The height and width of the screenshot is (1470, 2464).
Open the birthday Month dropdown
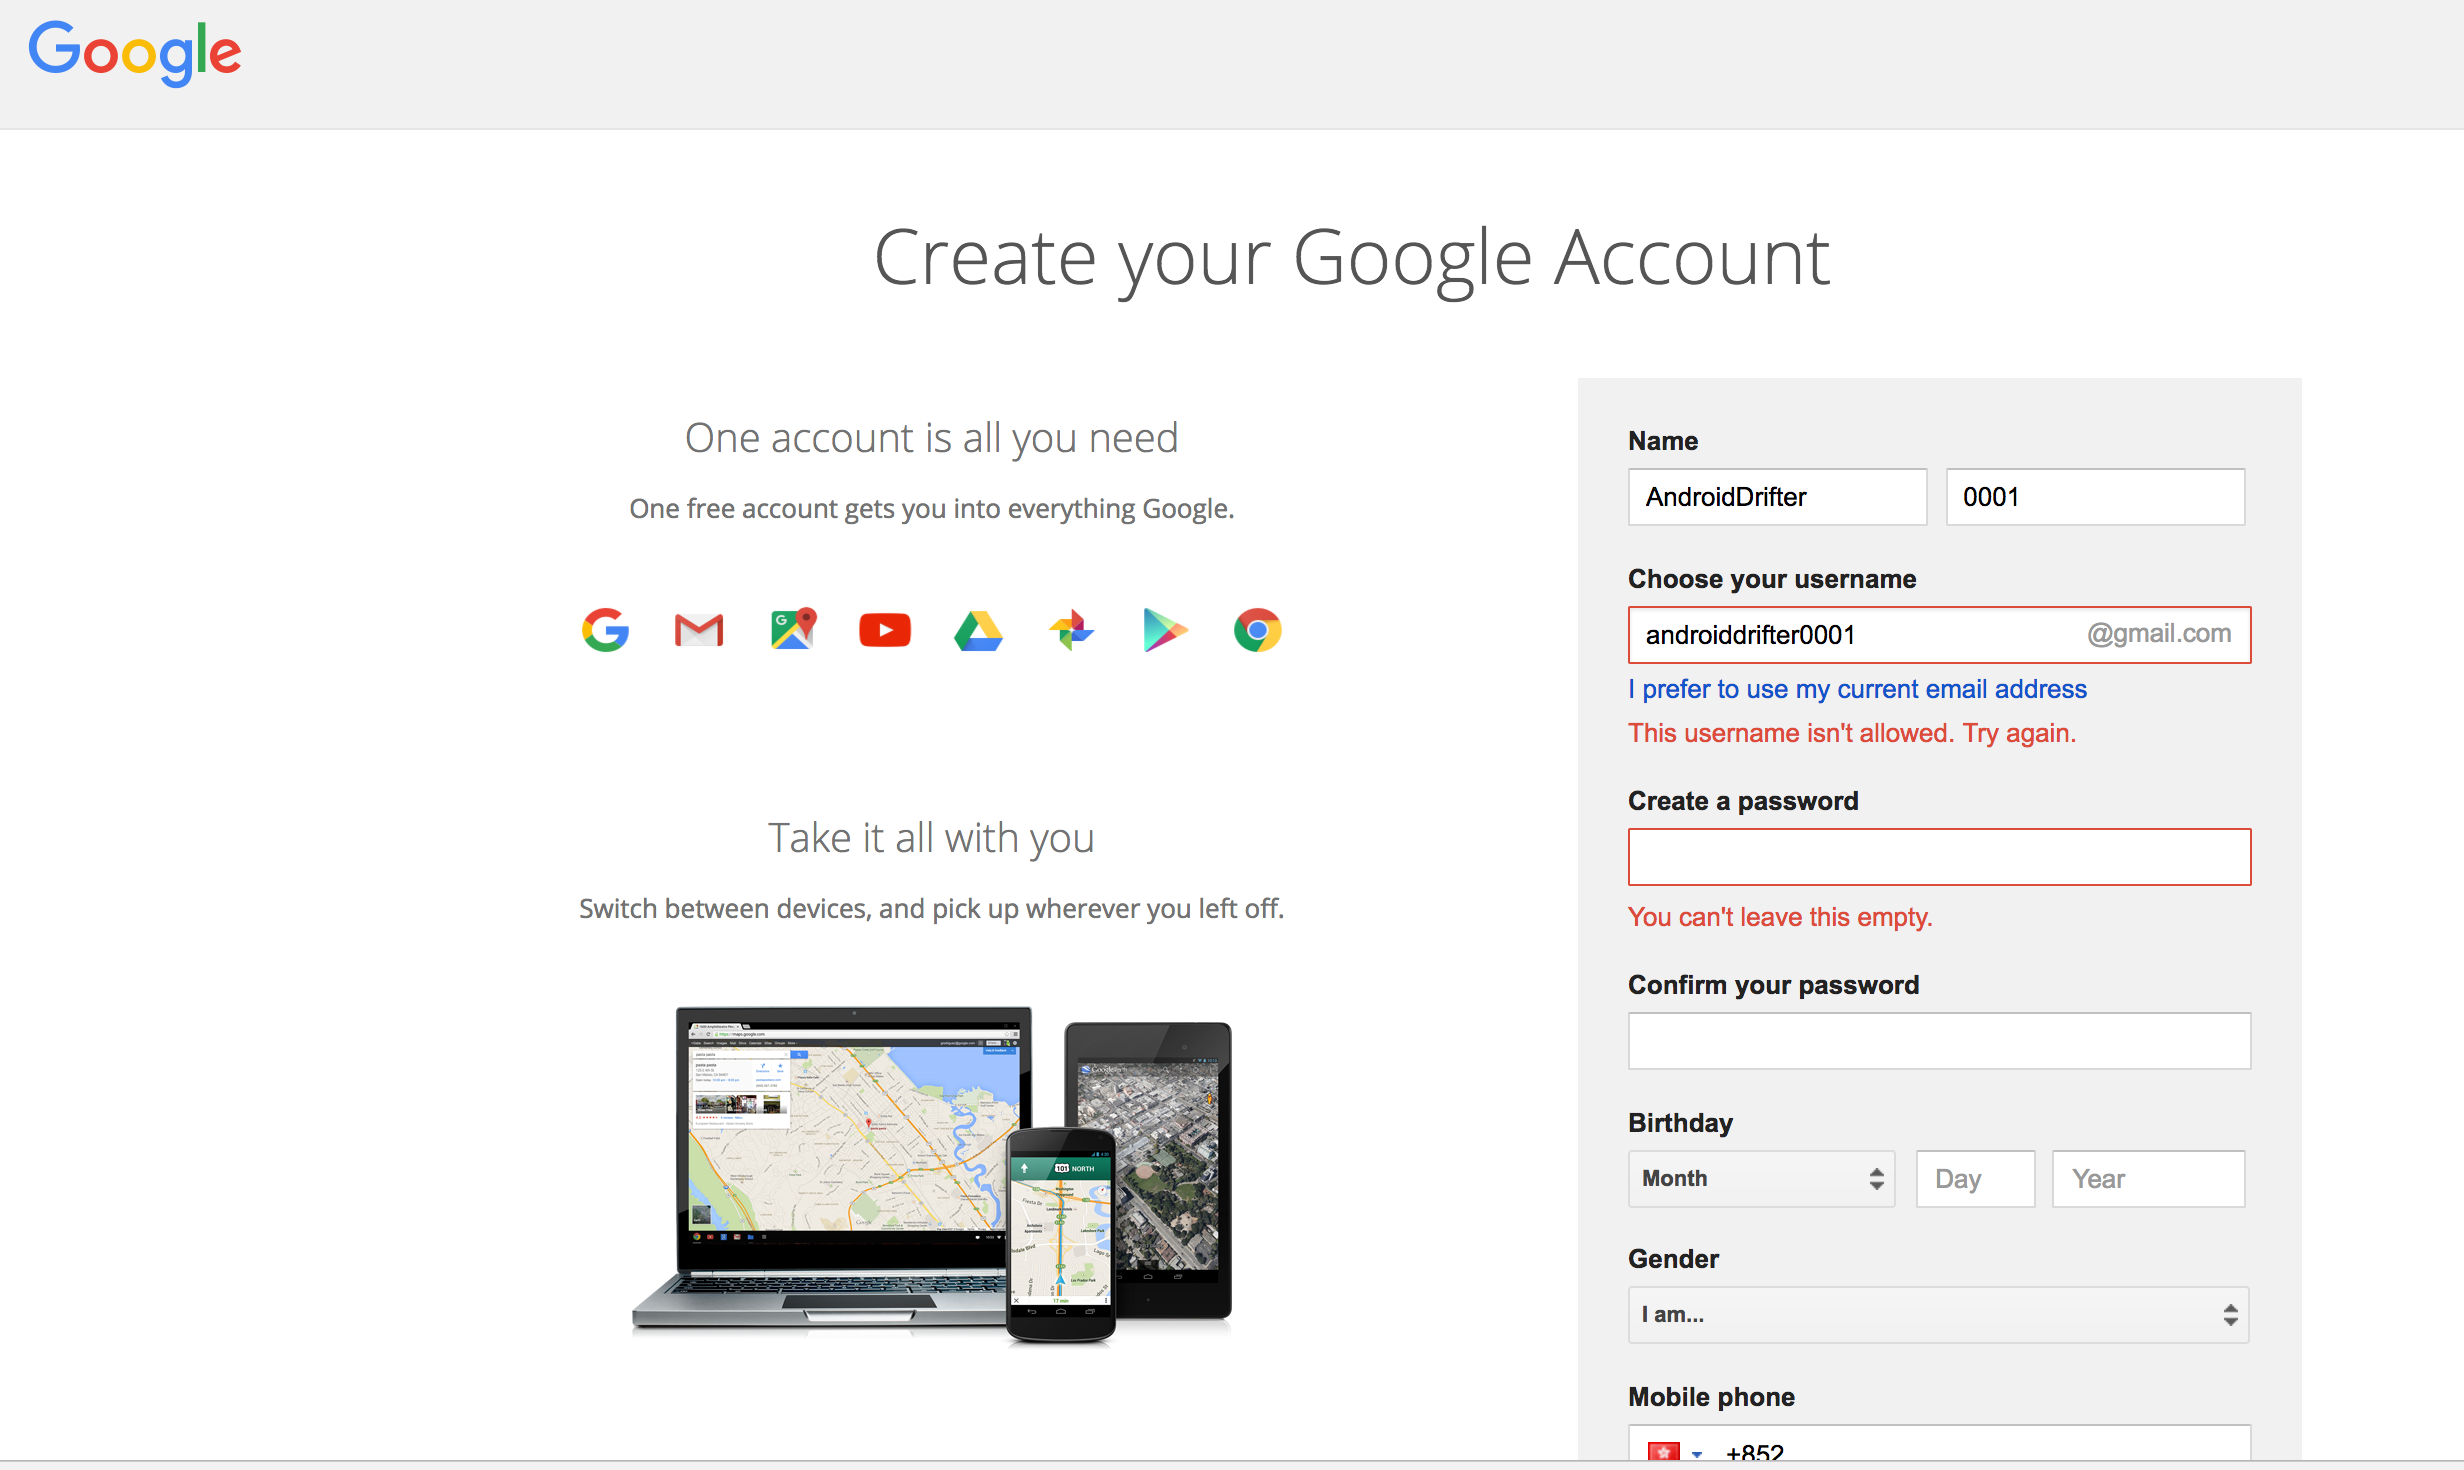pyautogui.click(x=1761, y=1179)
